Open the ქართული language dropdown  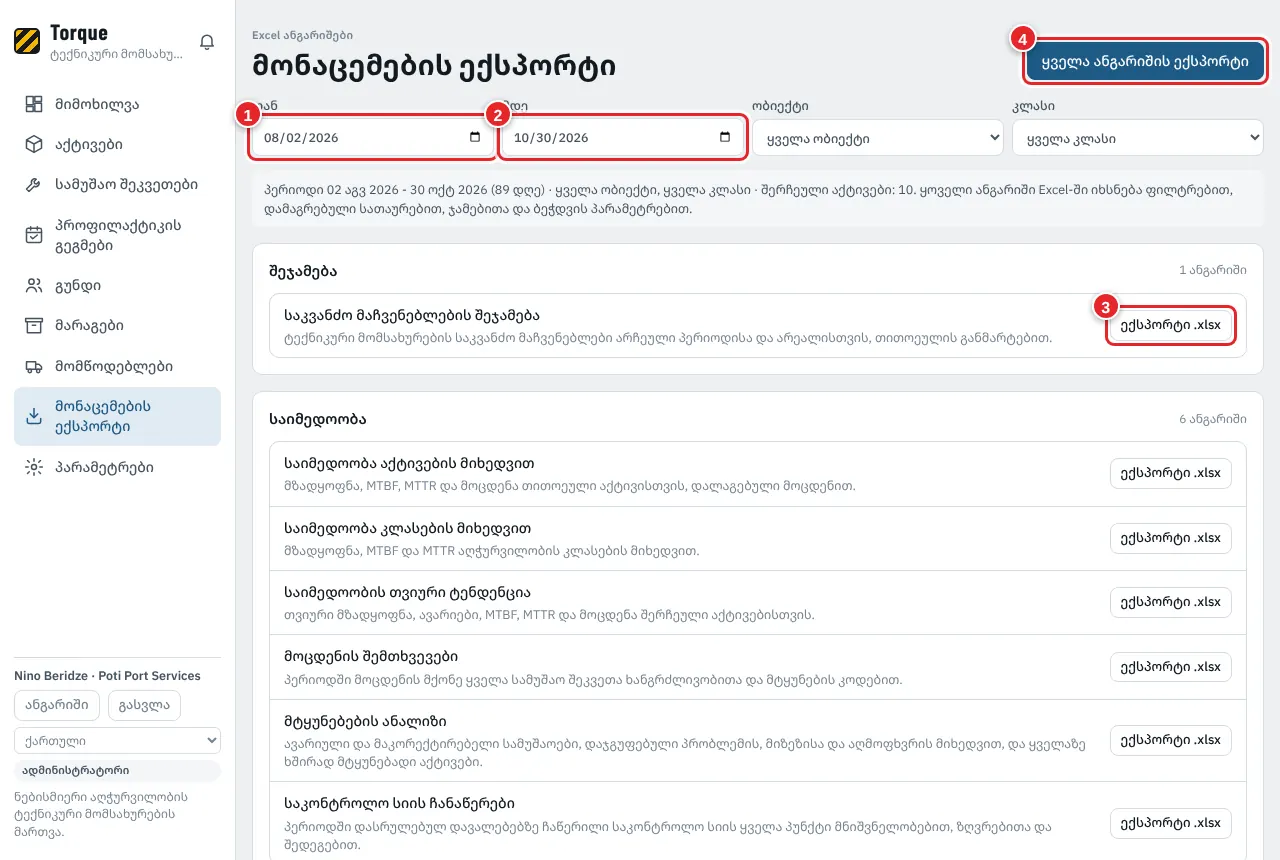pyautogui.click(x=117, y=741)
